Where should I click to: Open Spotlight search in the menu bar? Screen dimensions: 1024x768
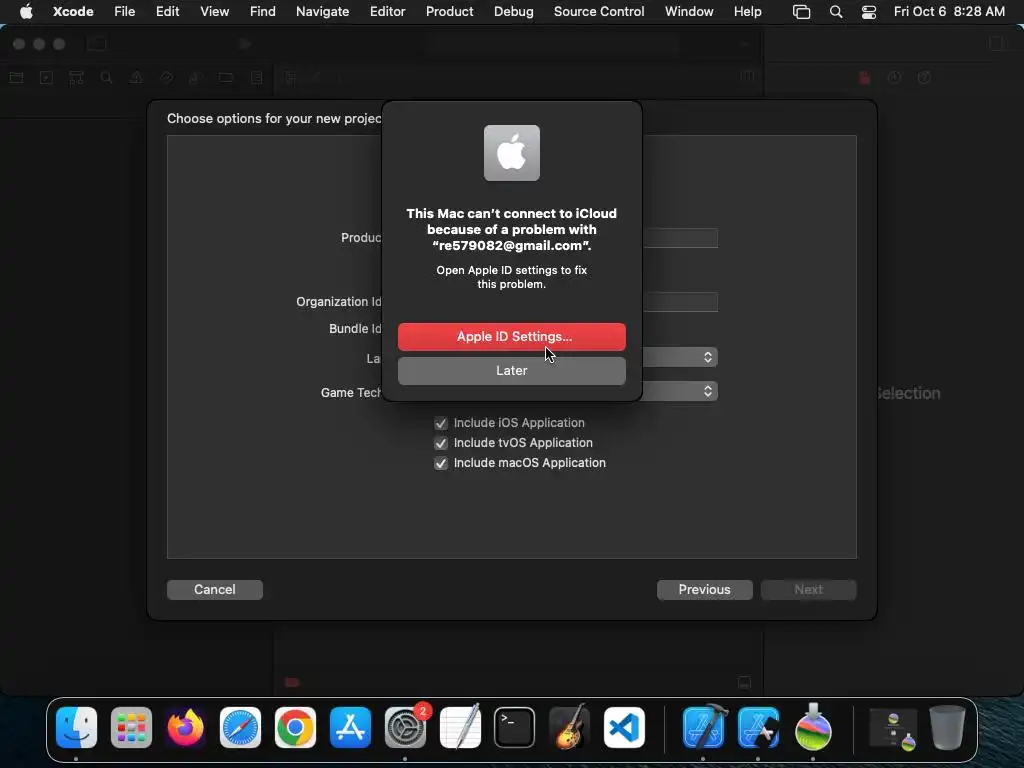coord(835,12)
